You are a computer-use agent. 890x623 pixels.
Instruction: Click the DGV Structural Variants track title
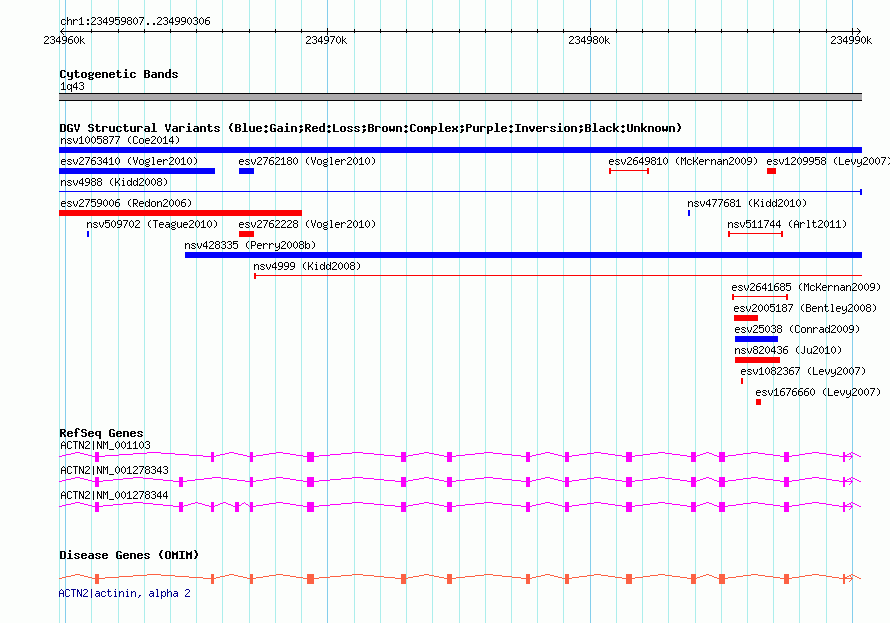370,128
